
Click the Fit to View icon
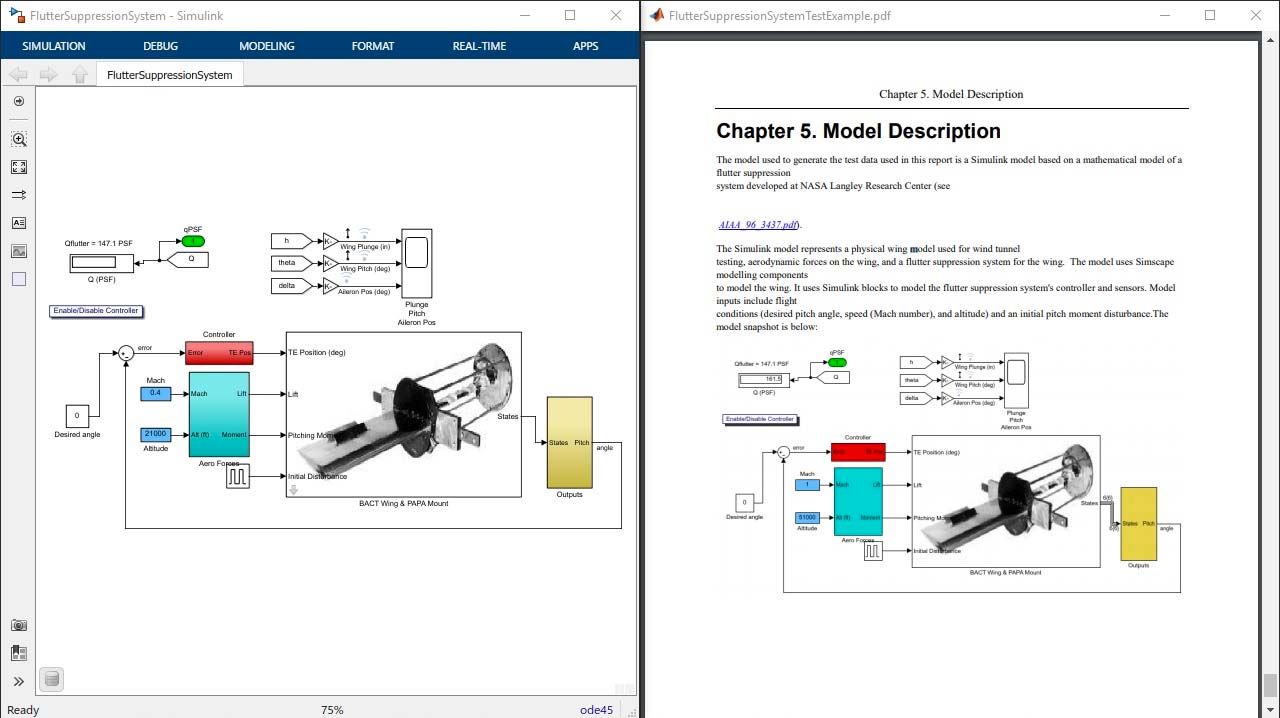pos(19,168)
